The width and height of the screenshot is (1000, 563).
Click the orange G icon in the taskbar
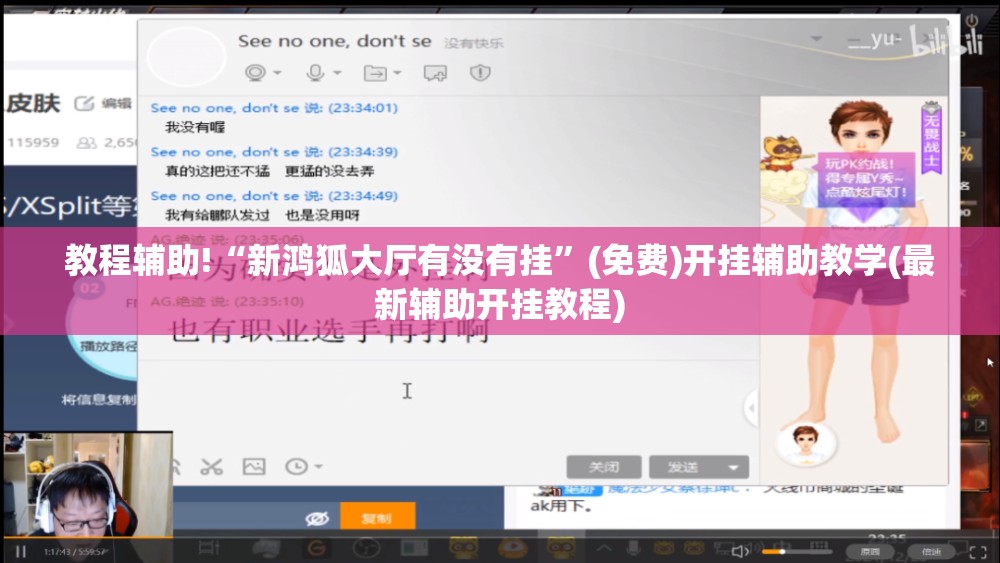coord(316,548)
